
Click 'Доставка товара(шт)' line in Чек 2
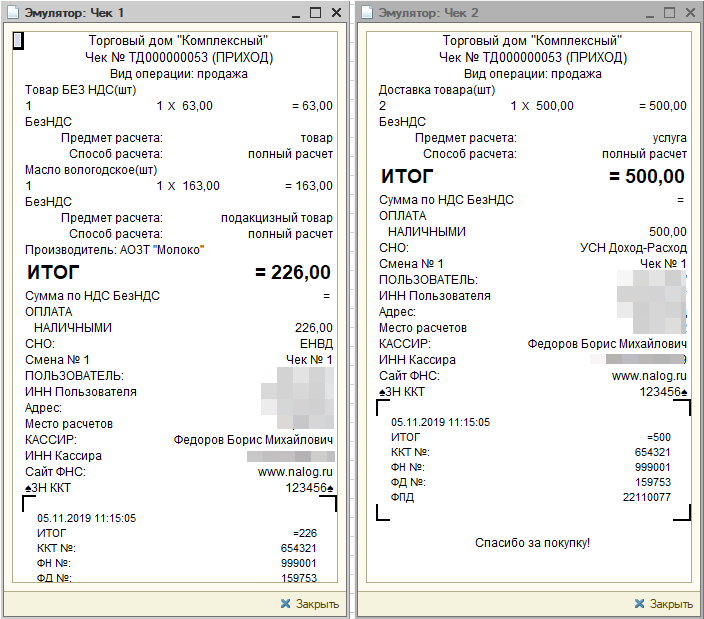click(x=437, y=90)
